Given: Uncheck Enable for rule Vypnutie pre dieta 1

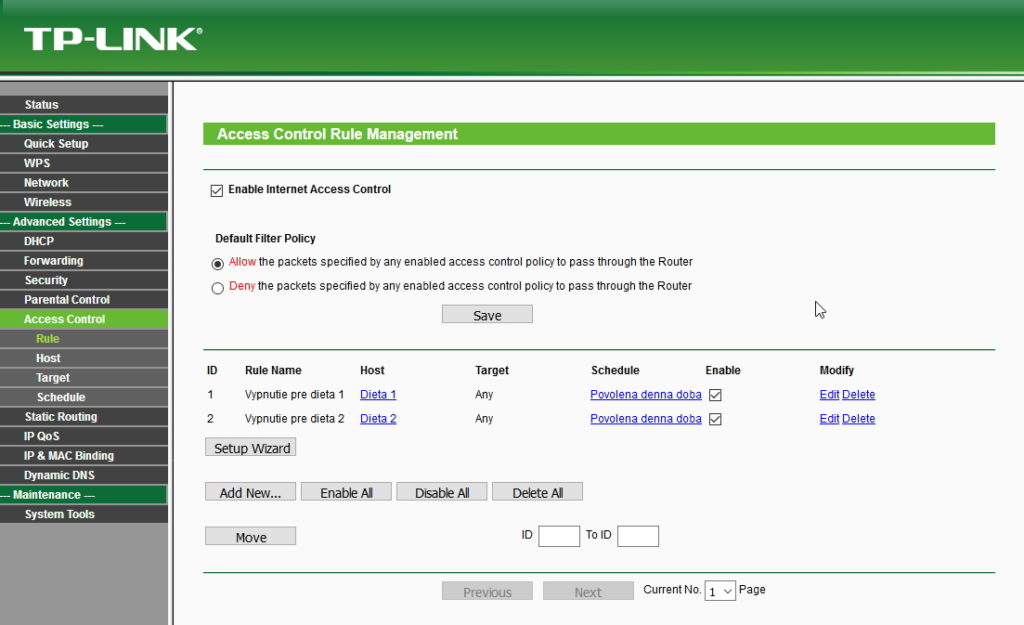Looking at the screenshot, I should pyautogui.click(x=715, y=395).
